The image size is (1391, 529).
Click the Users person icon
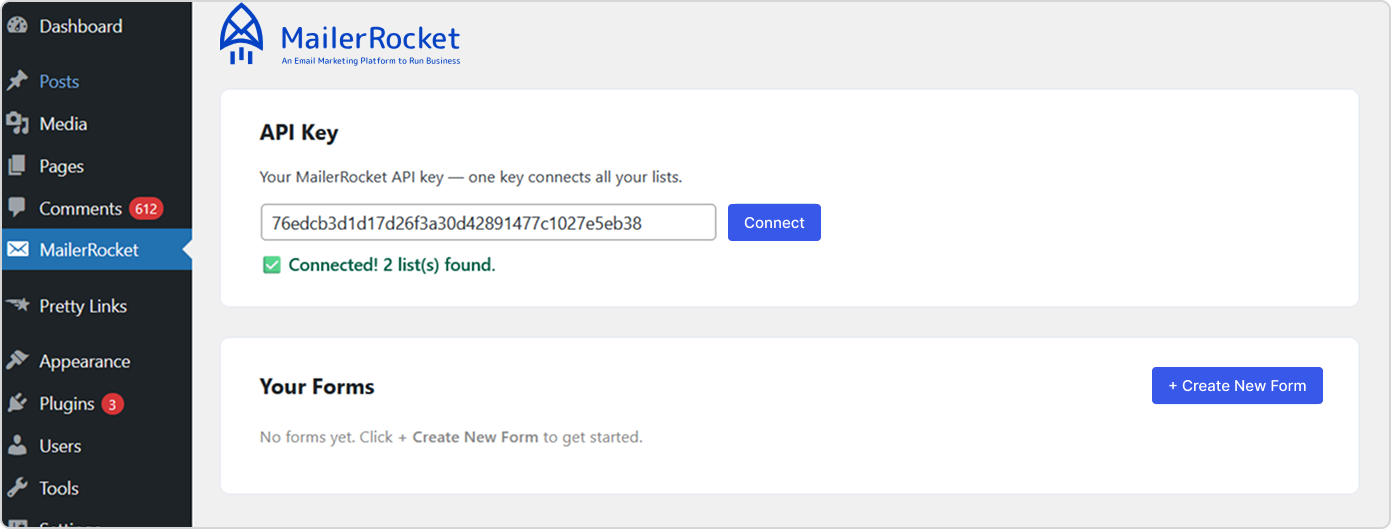(x=17, y=446)
